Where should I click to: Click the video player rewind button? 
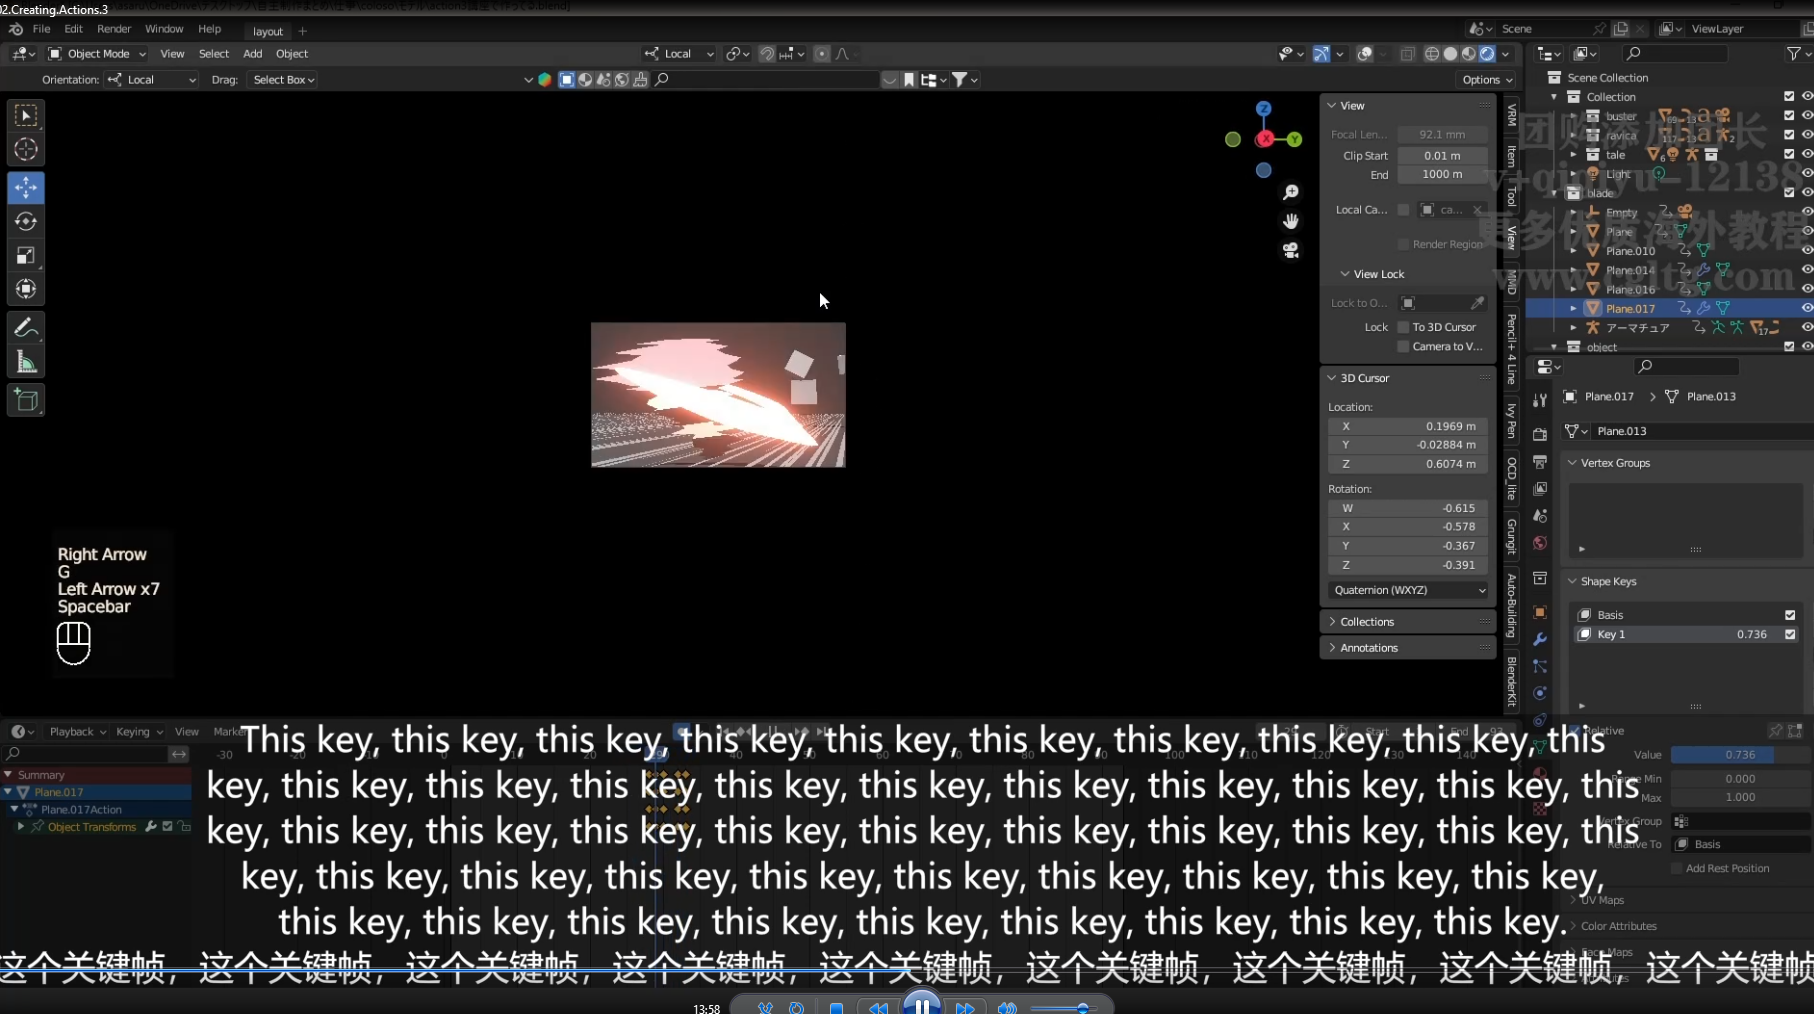click(878, 1008)
